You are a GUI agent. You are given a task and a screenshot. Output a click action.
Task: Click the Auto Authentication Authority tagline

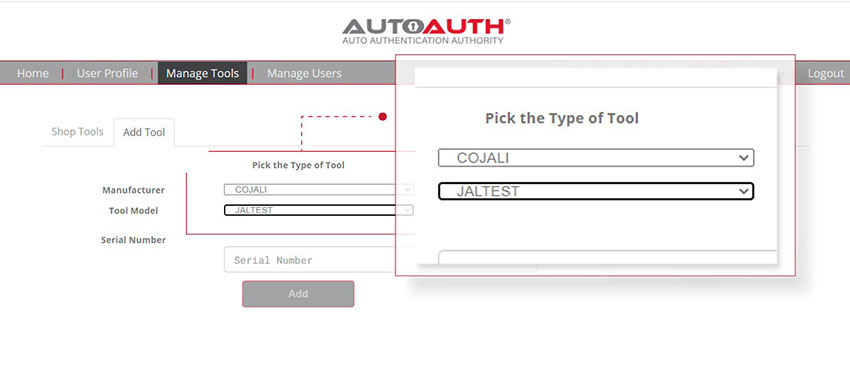[423, 41]
